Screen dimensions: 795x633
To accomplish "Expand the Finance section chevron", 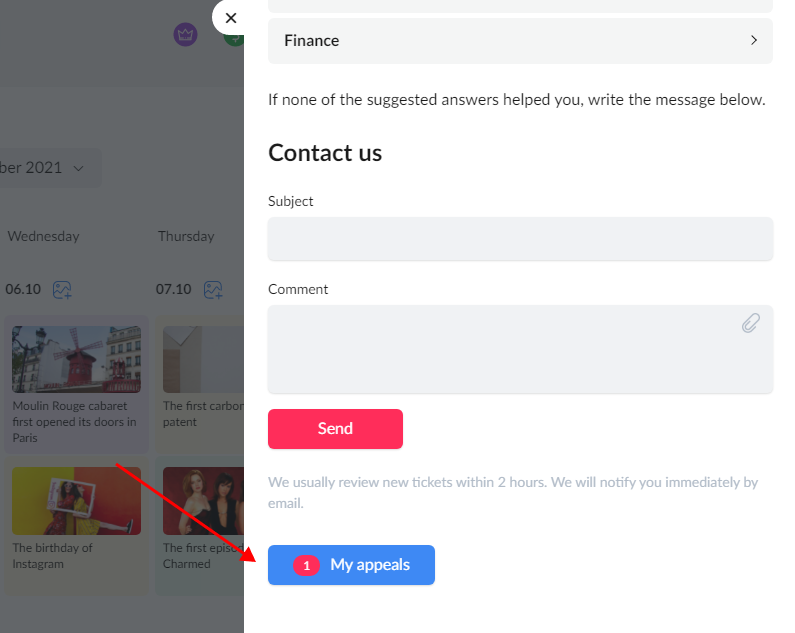I will (754, 40).
